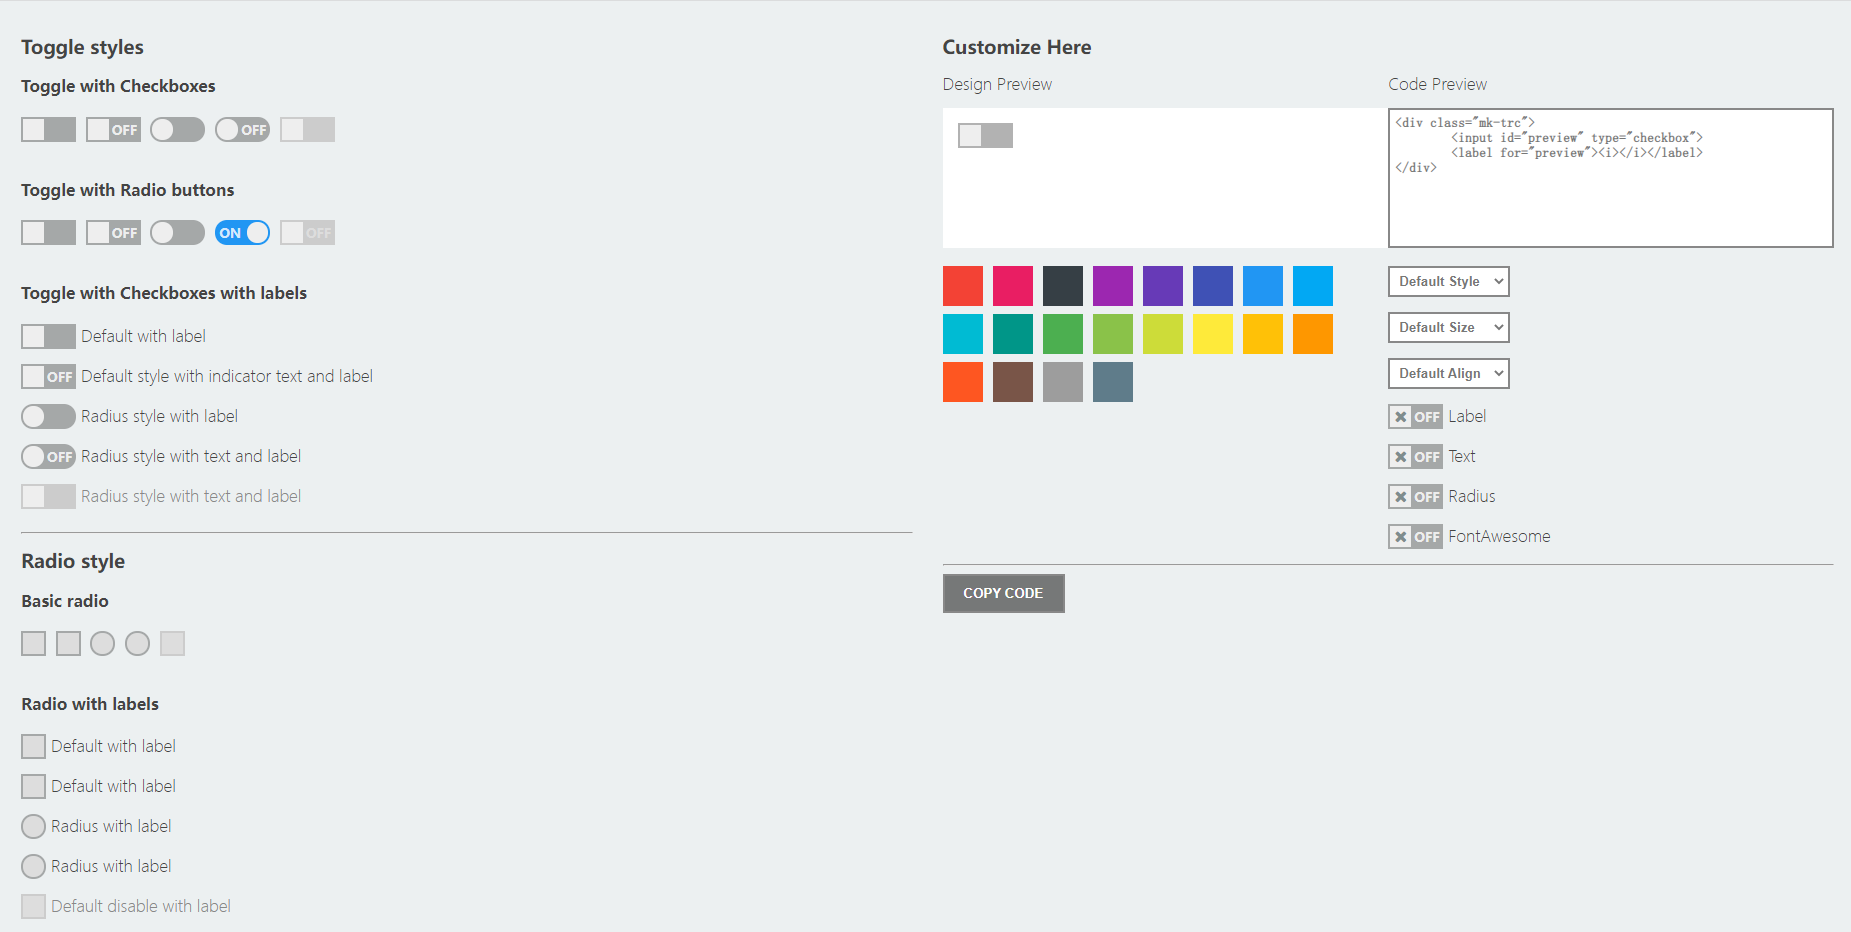This screenshot has width=1851, height=932.
Task: Enable the Radius option toggle
Action: [x=1415, y=497]
